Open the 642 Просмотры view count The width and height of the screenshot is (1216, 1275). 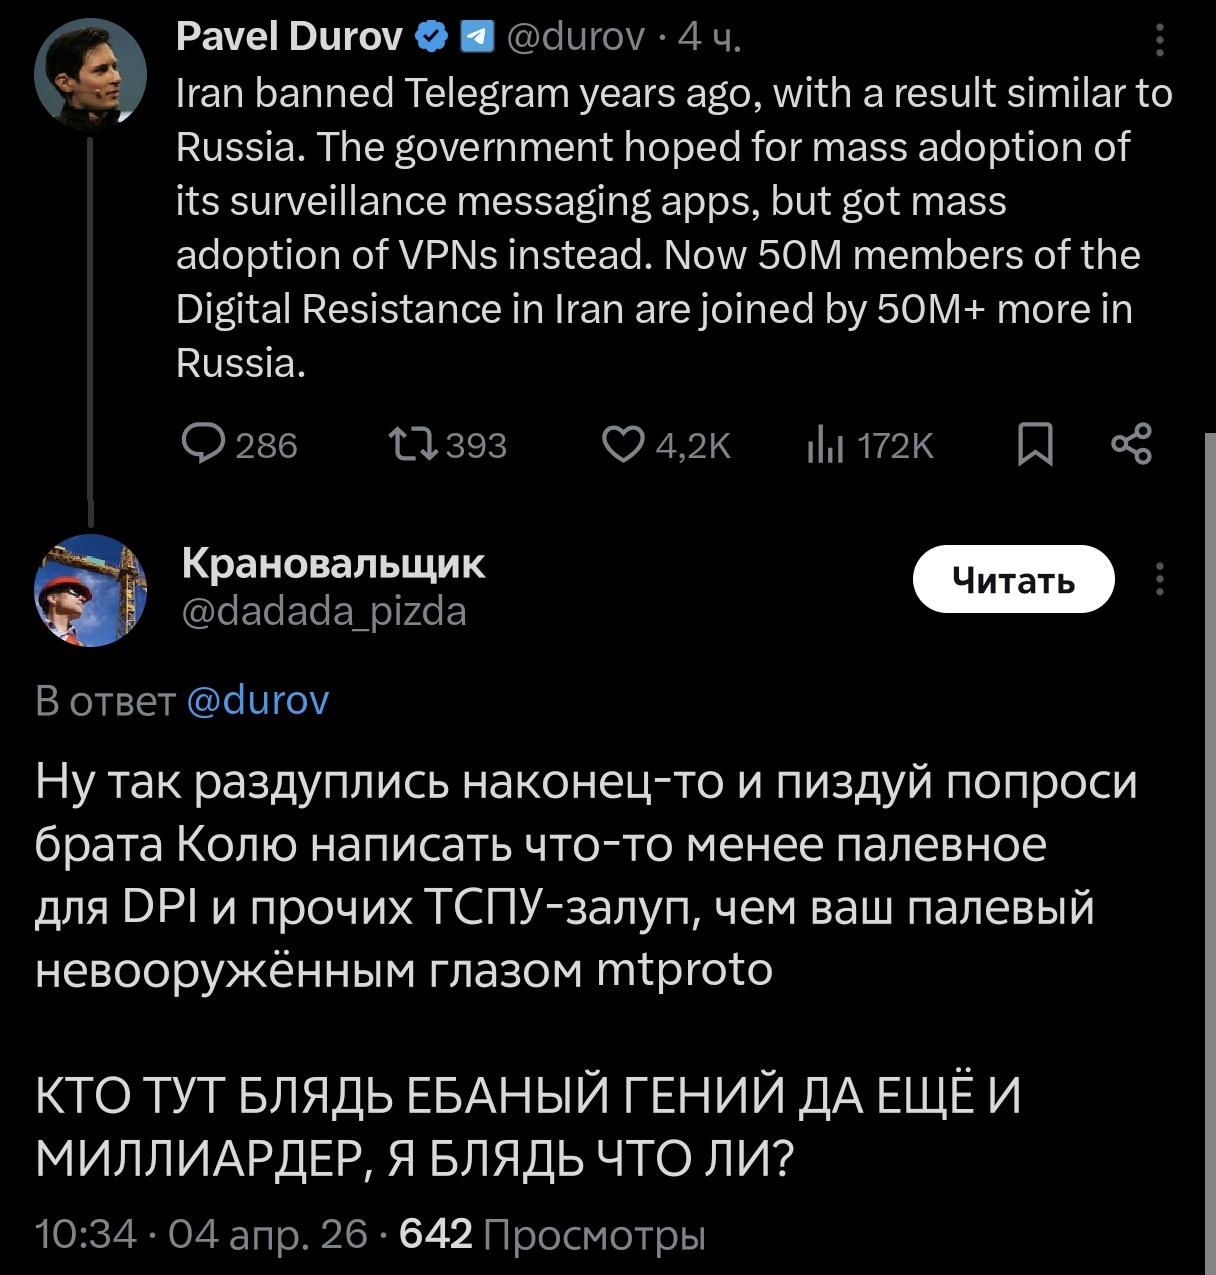[x=552, y=1235]
